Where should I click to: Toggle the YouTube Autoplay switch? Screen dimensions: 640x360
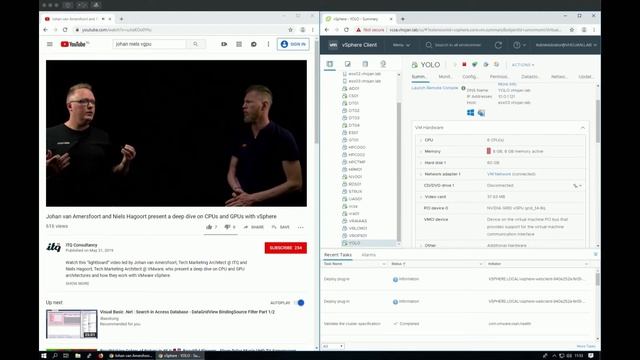coord(299,302)
